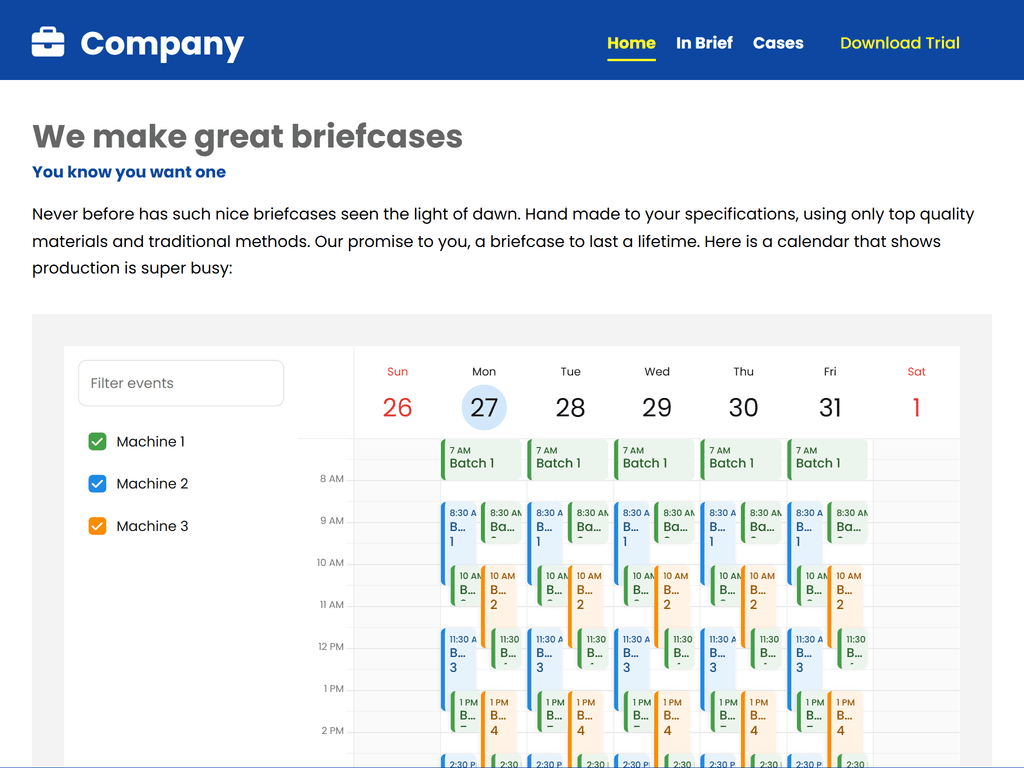The height and width of the screenshot is (768, 1024).
Task: Select Sunday 26 date header
Action: pos(397,407)
